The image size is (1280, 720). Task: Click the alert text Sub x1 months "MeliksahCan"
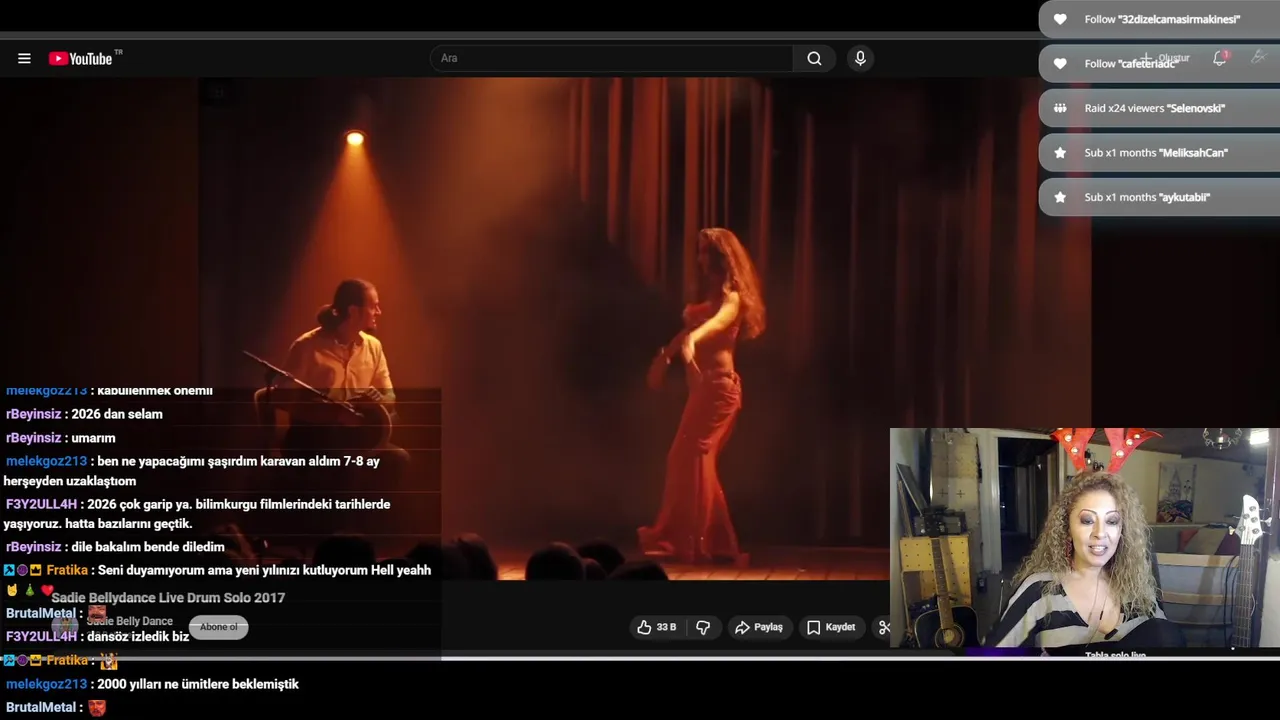(x=1156, y=152)
